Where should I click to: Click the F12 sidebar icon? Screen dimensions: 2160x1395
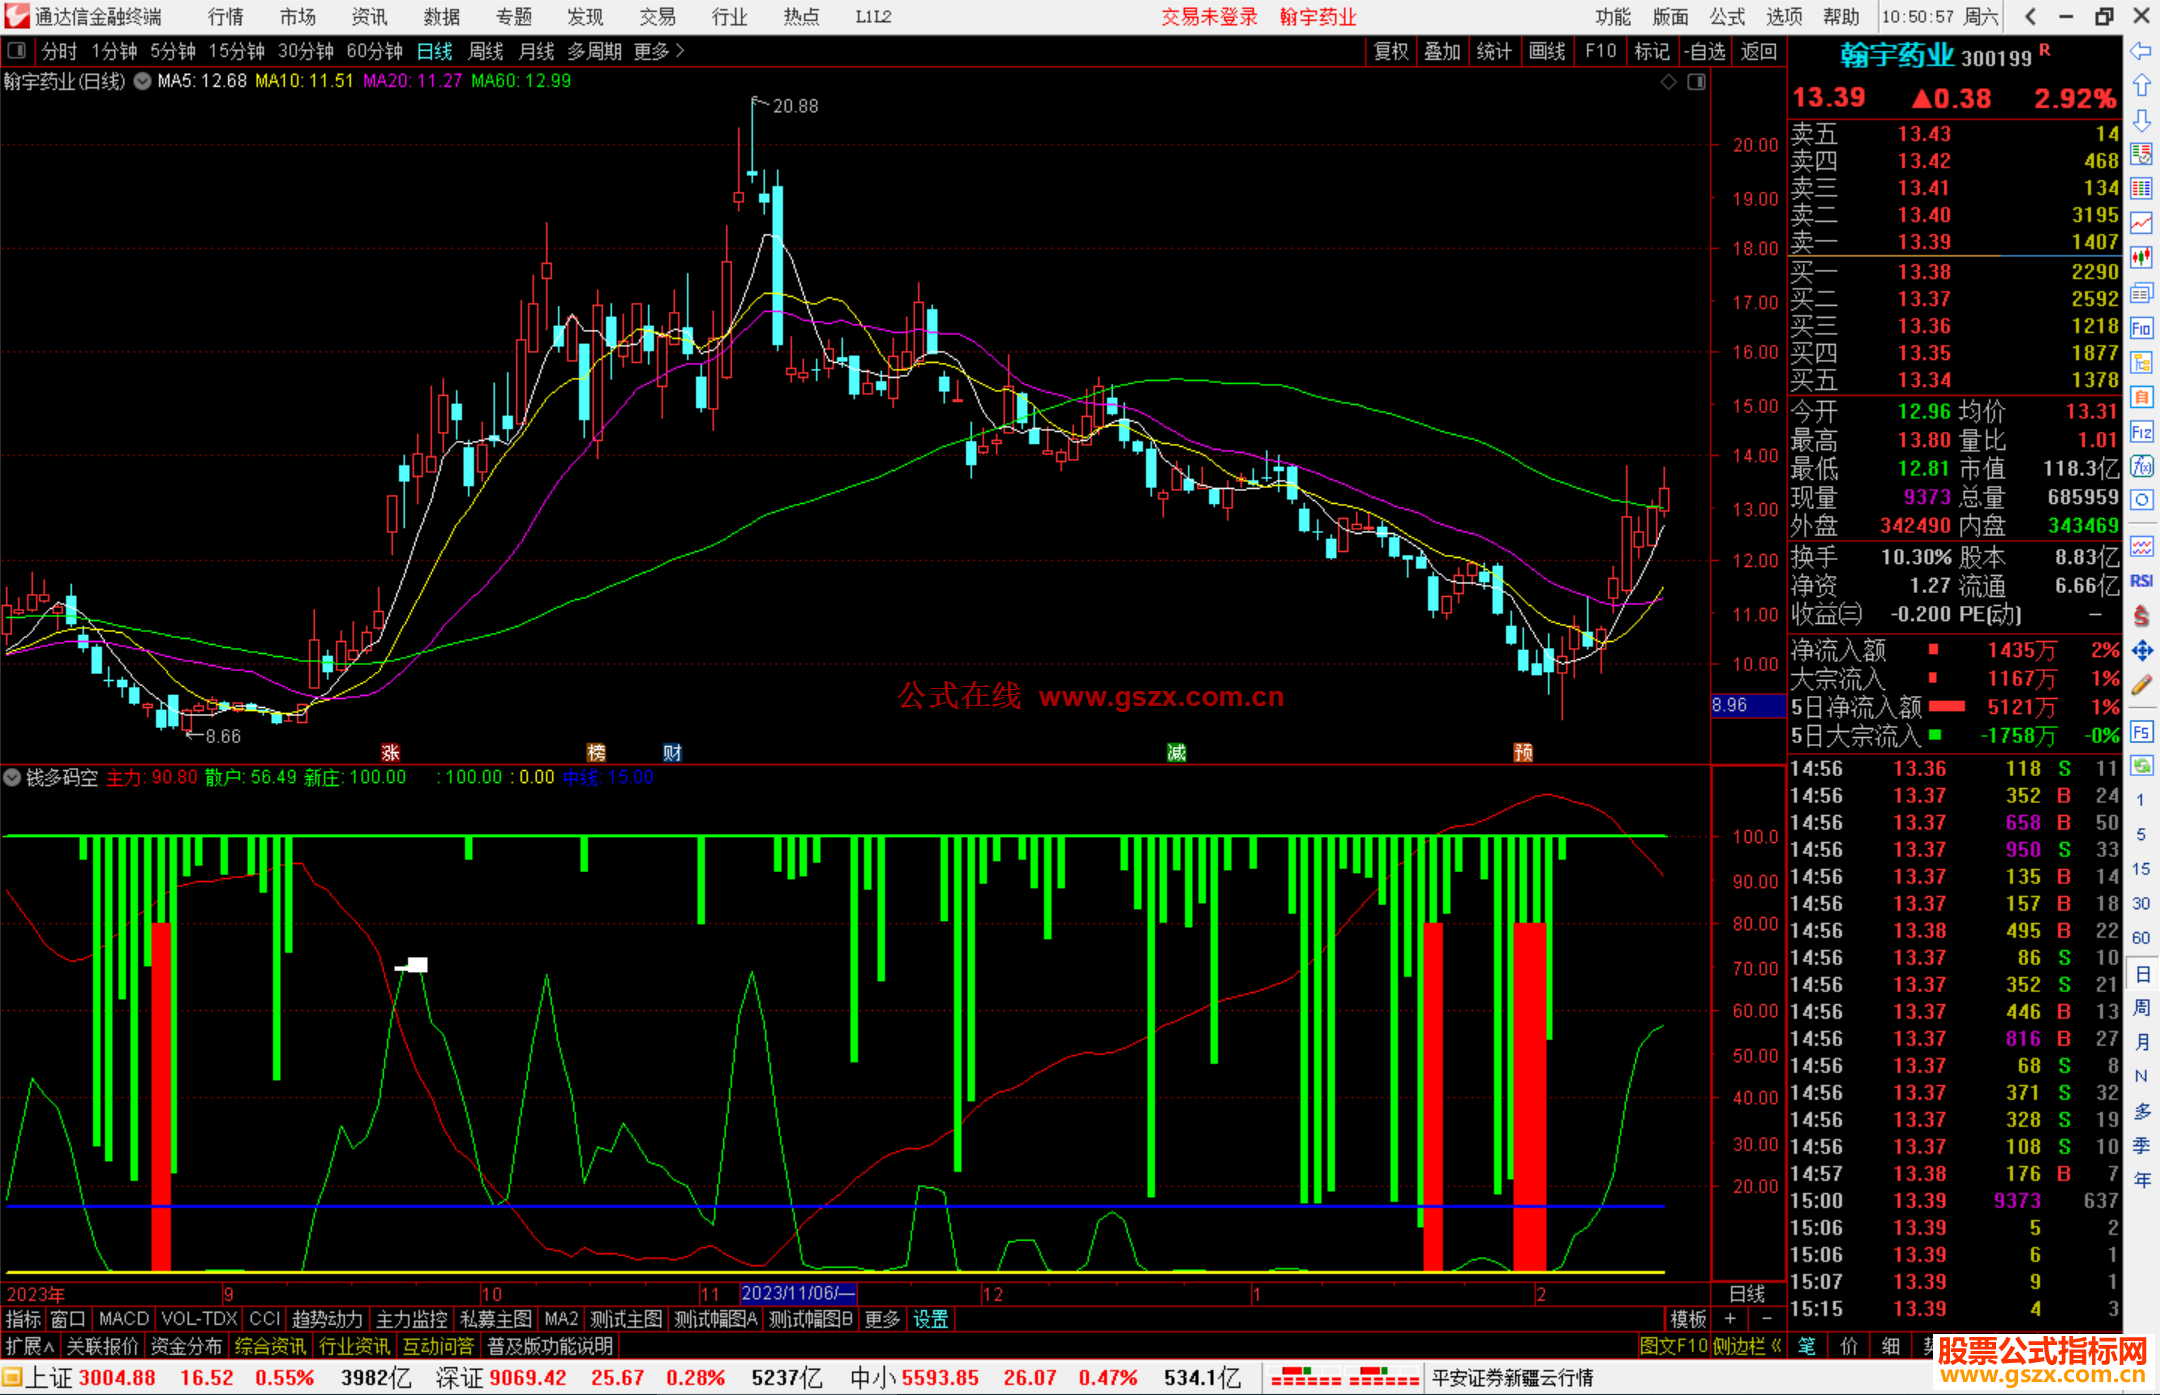(2141, 432)
